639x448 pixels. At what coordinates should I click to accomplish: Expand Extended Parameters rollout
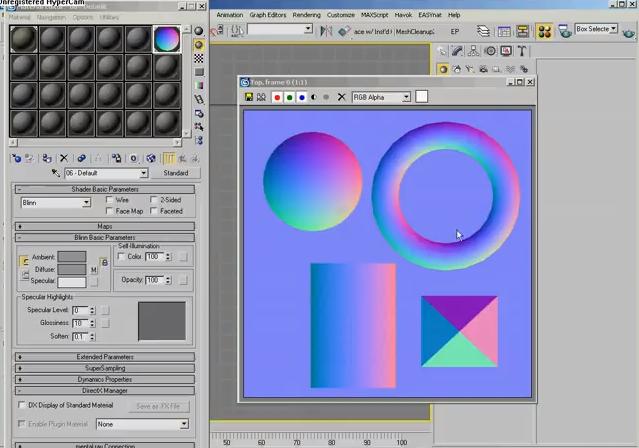pos(105,357)
